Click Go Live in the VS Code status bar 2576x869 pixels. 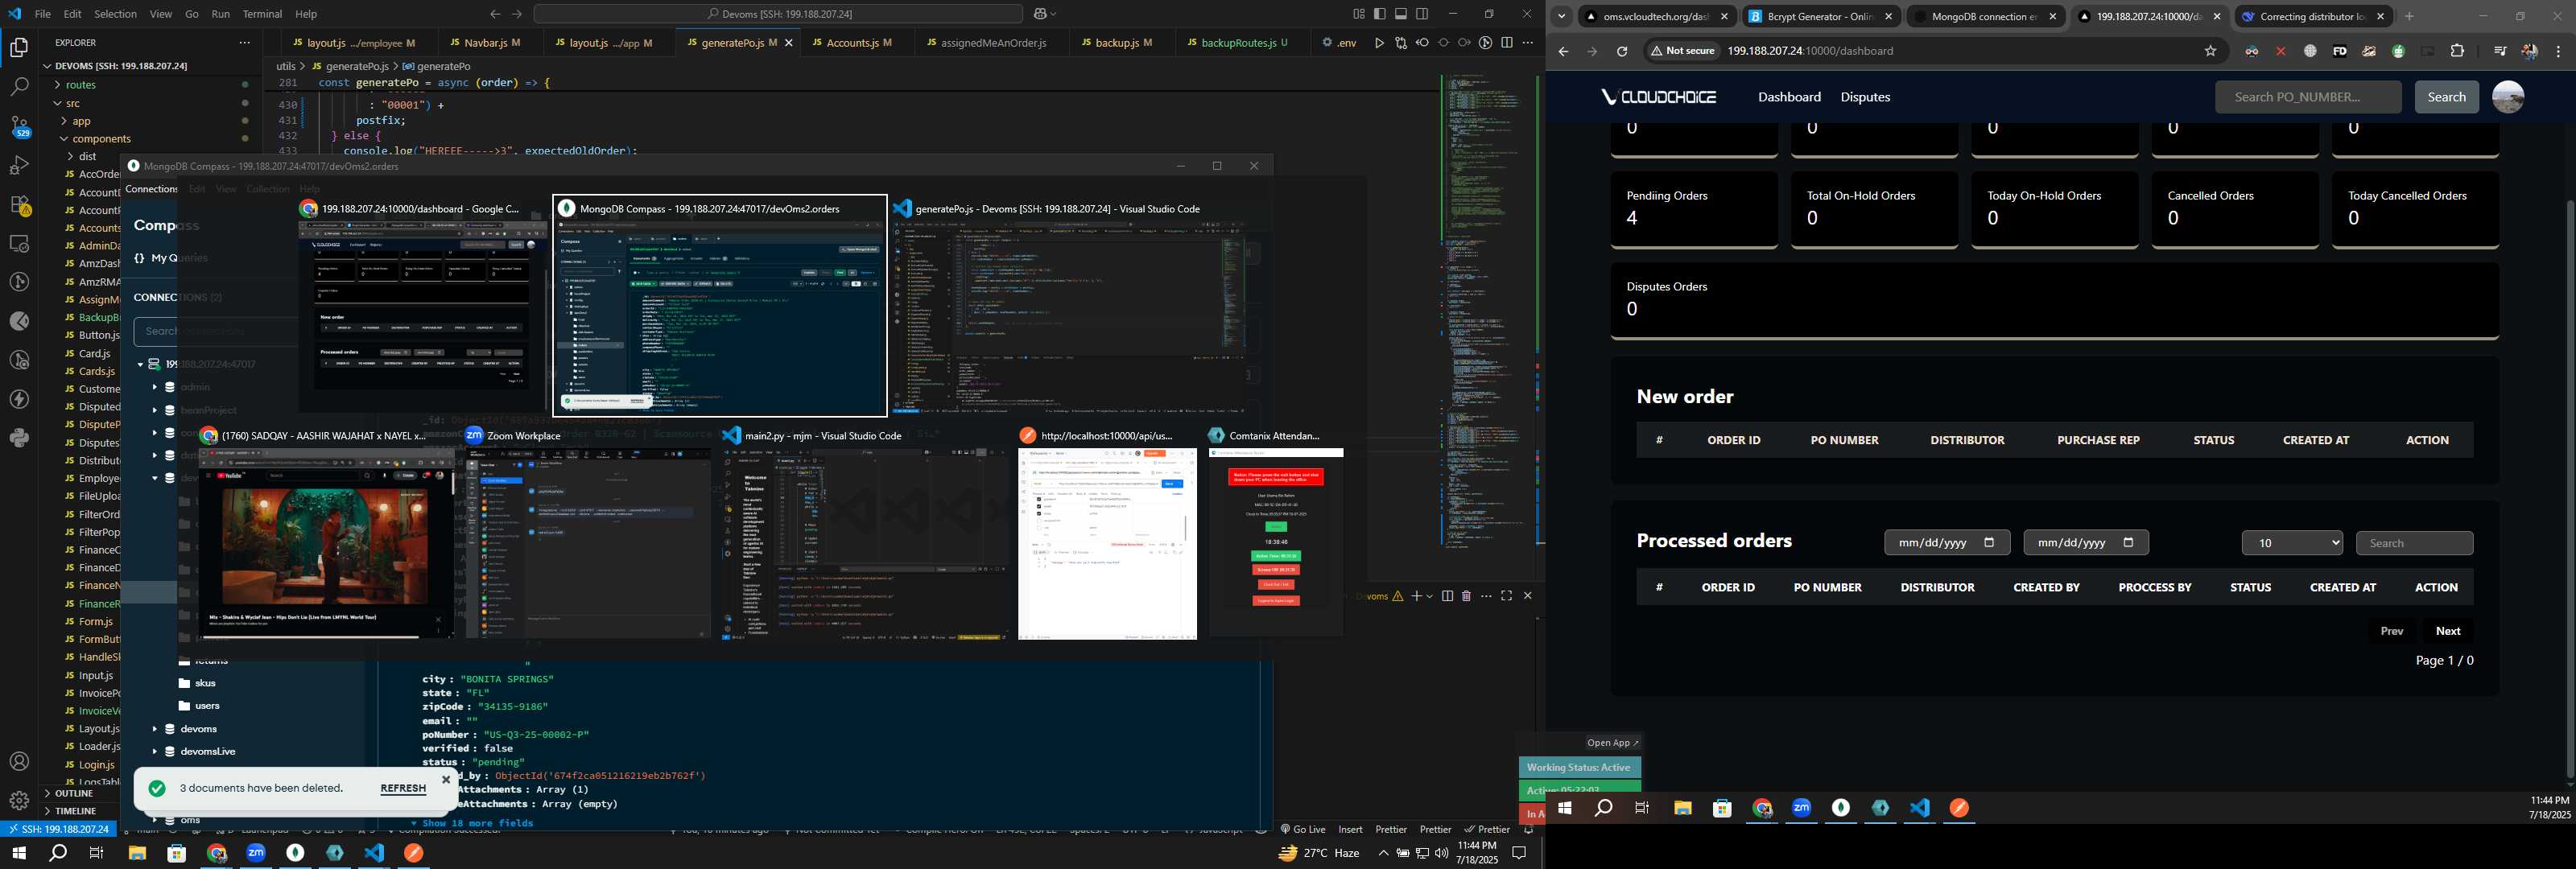pyautogui.click(x=1303, y=829)
